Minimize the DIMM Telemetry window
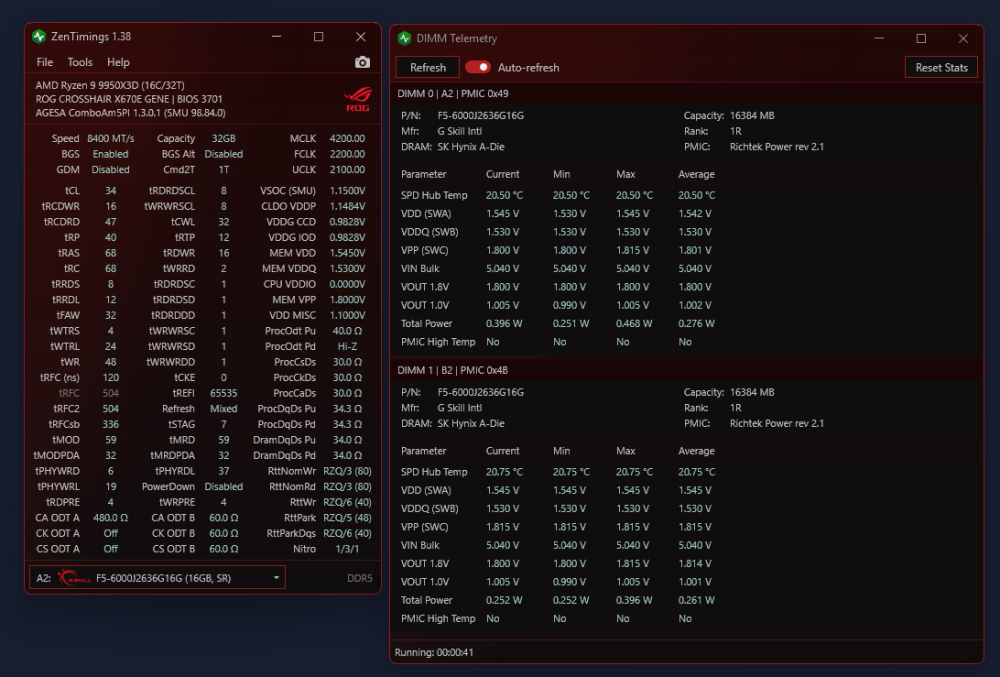The image size is (1000, 677). click(879, 38)
